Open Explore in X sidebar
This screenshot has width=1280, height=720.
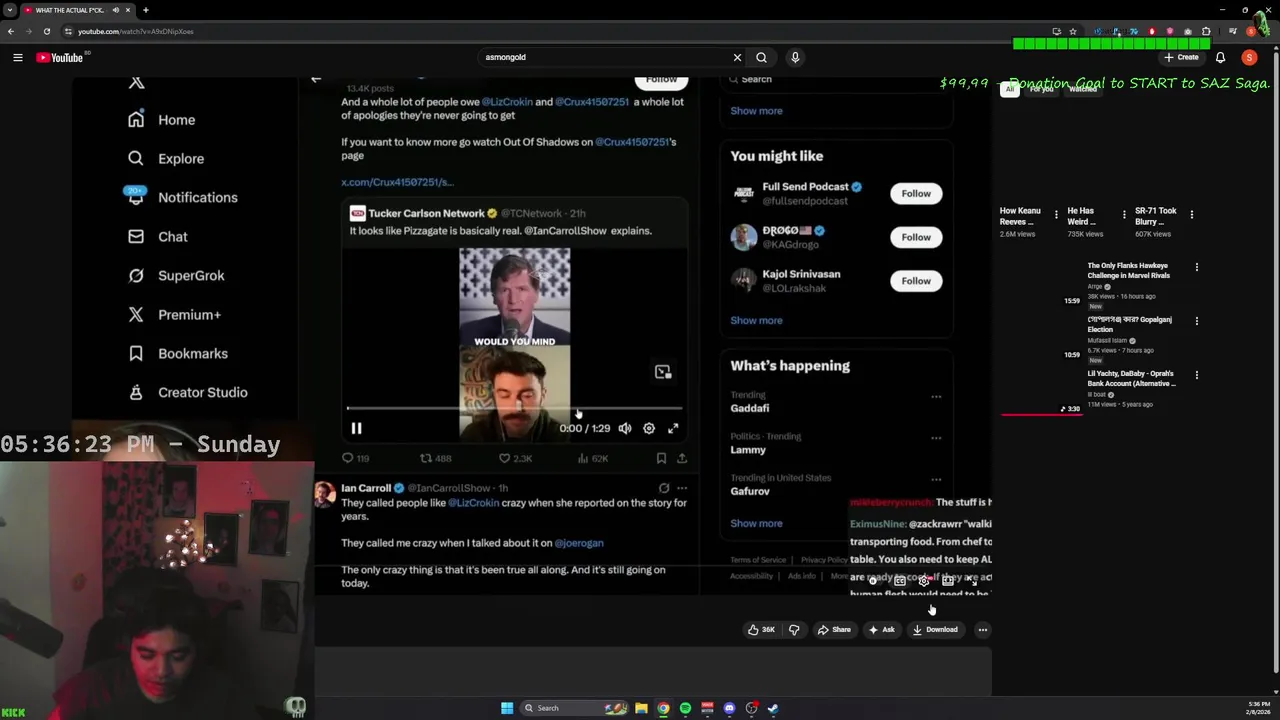(x=166, y=159)
